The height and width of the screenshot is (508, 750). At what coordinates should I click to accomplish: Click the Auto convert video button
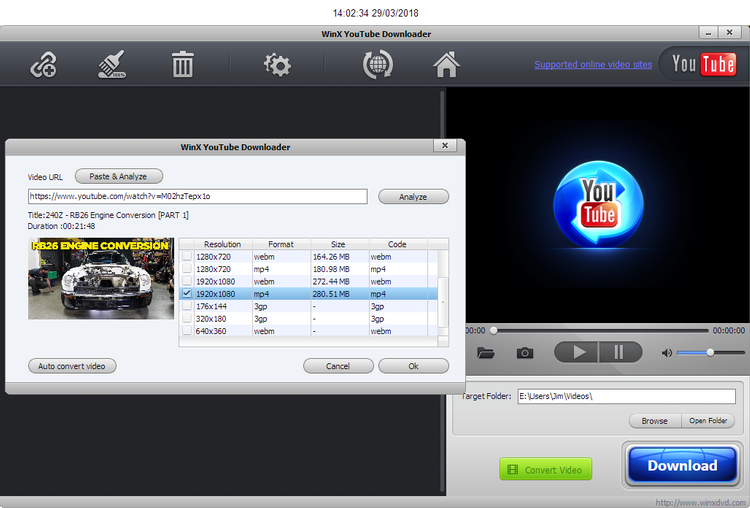[x=72, y=366]
